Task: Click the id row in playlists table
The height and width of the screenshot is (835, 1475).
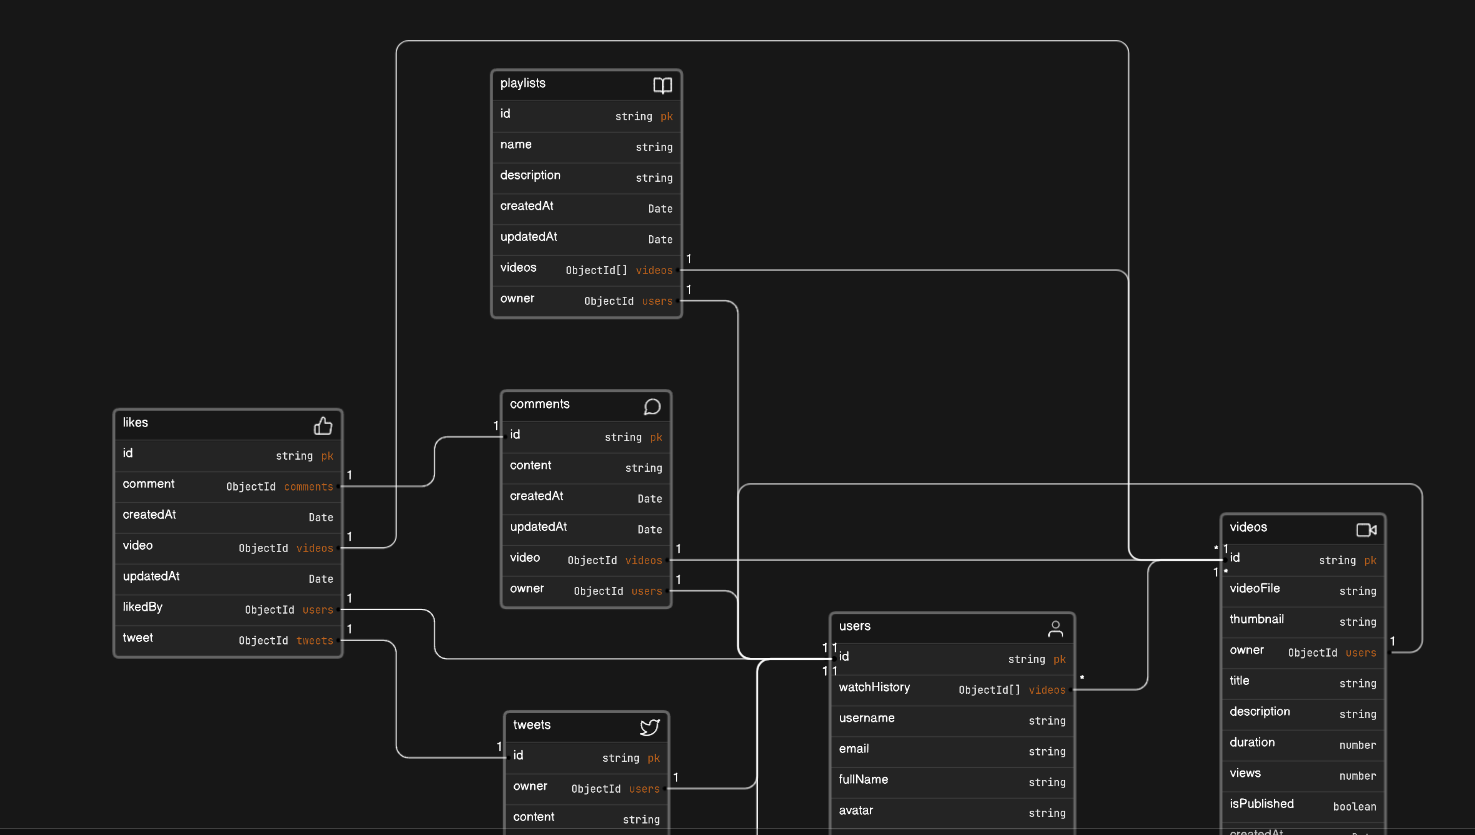Action: (587, 115)
